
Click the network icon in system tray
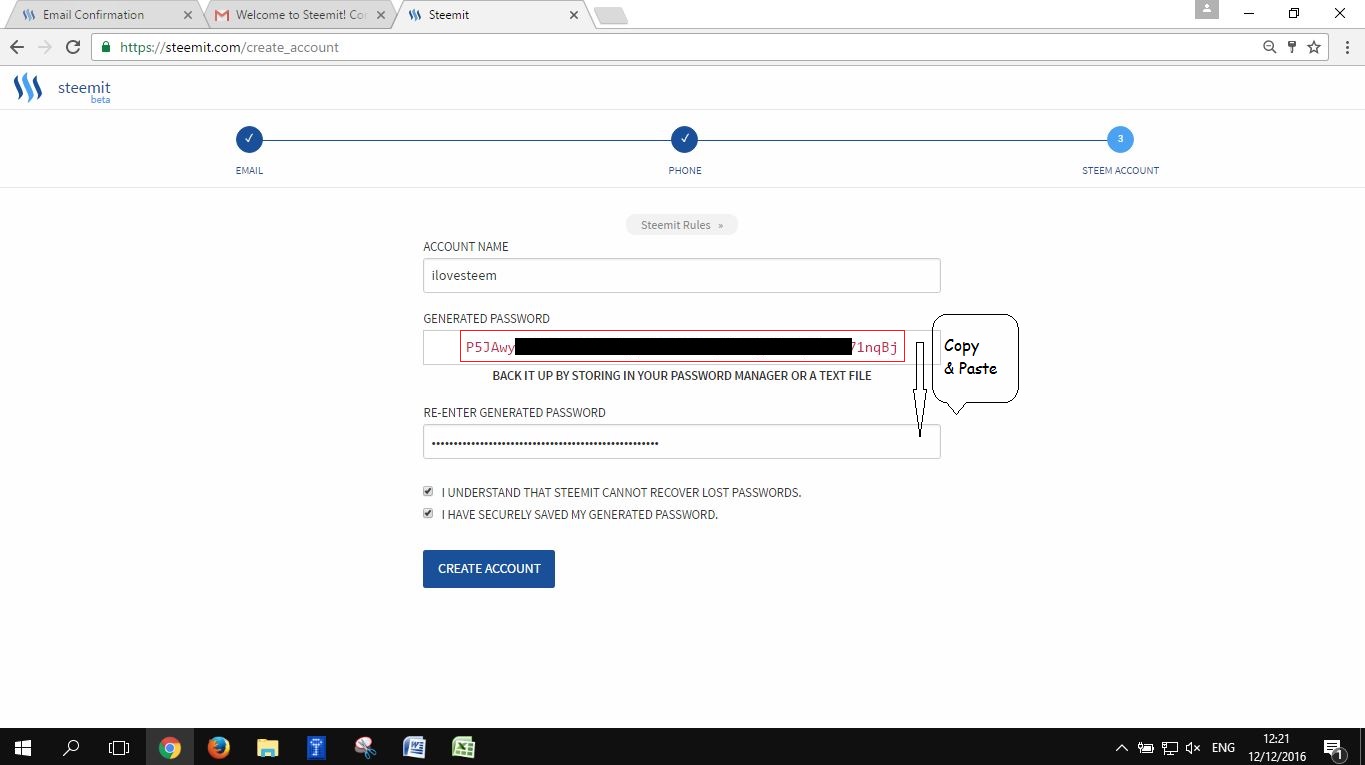[1169, 747]
